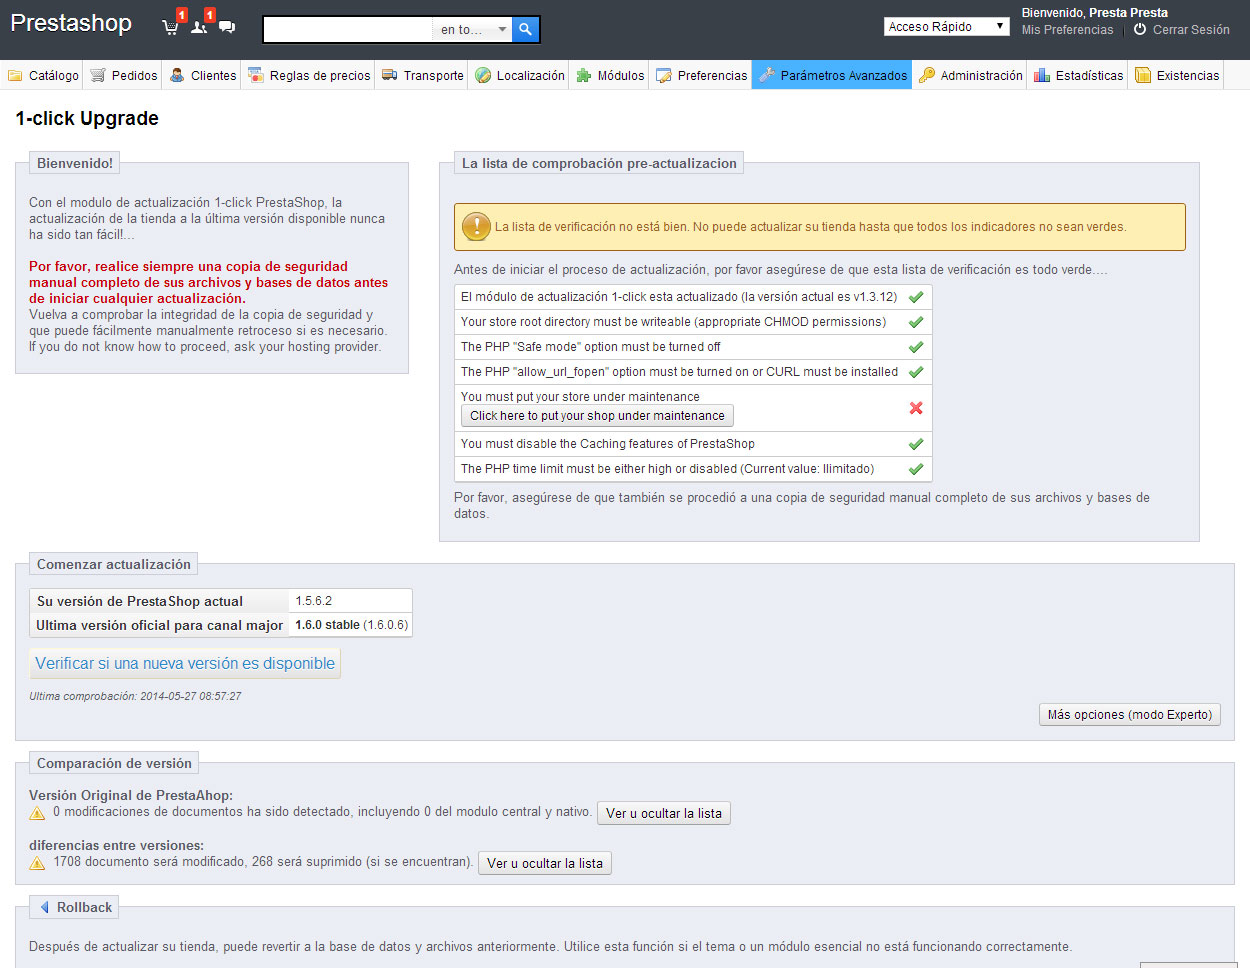Open the Administración menu
Viewport: 1250px width, 968px height.
click(x=970, y=75)
